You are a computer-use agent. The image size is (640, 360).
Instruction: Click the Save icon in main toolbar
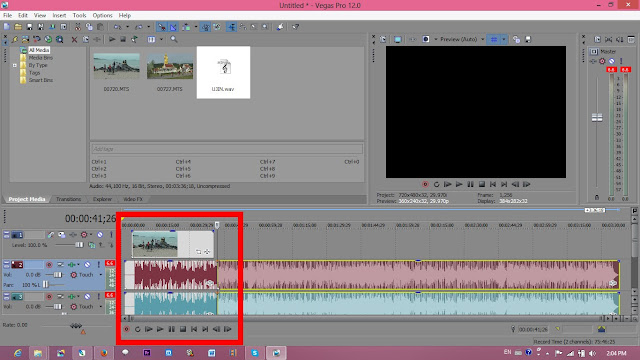pyautogui.click(x=29, y=27)
